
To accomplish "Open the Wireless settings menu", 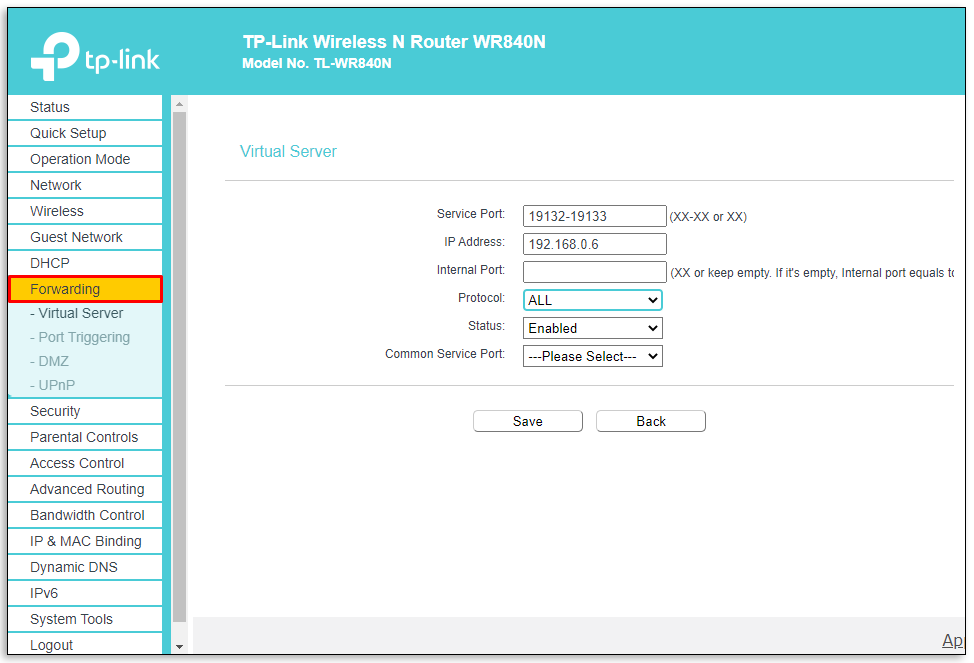I will (85, 211).
